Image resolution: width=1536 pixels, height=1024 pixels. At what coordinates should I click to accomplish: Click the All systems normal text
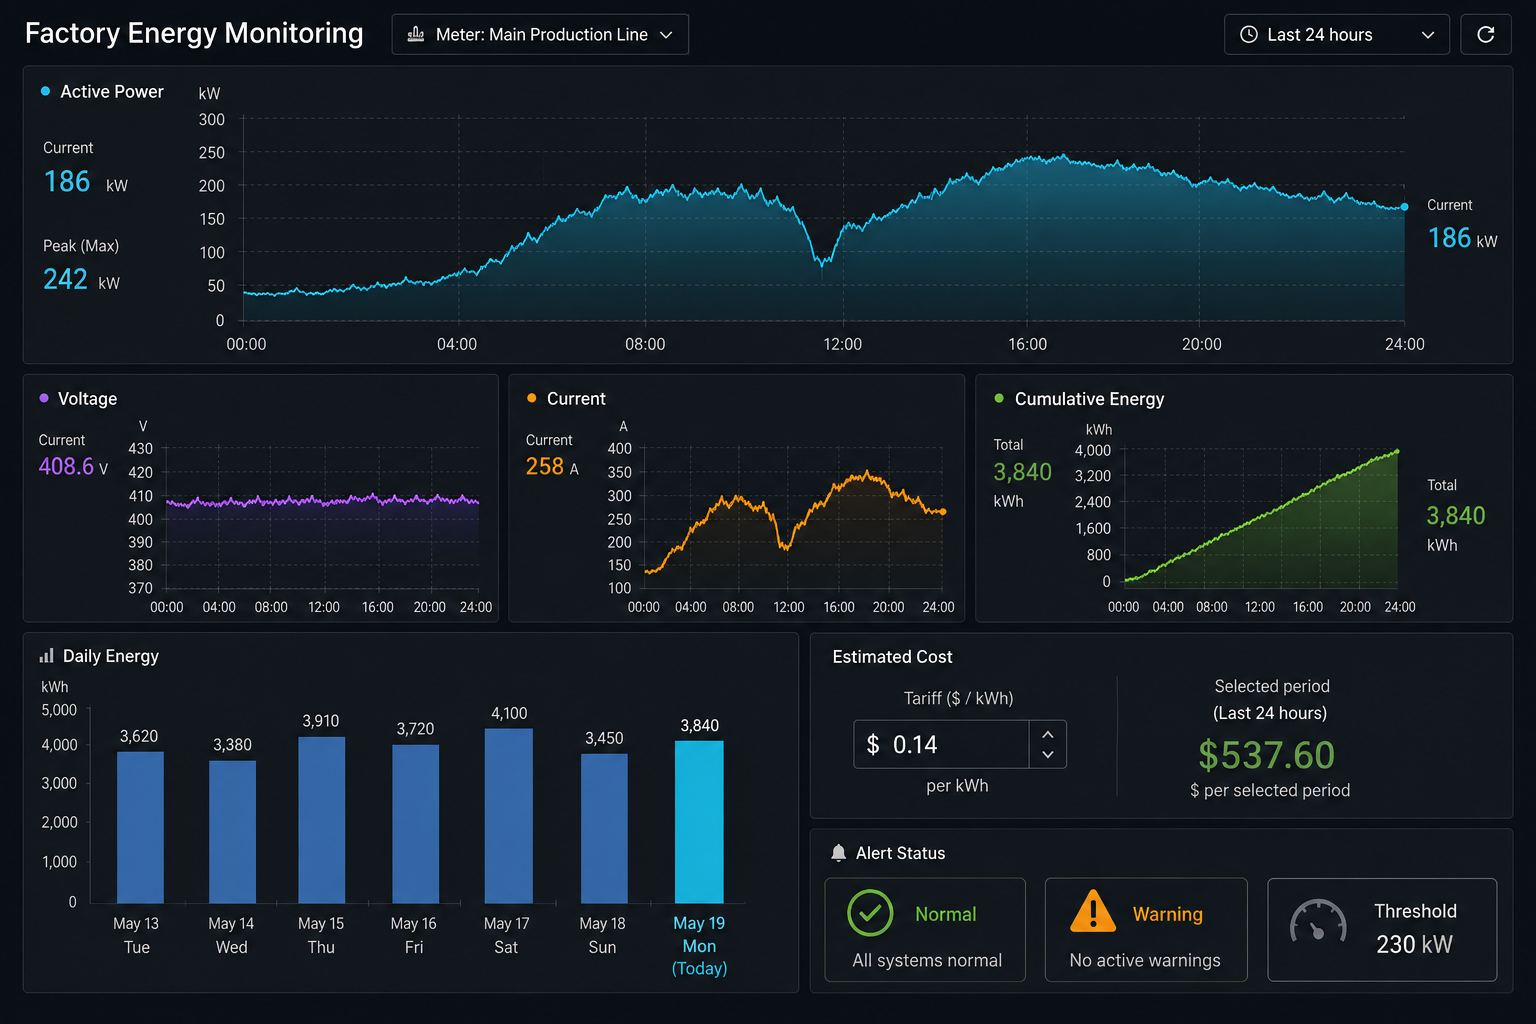click(x=927, y=960)
